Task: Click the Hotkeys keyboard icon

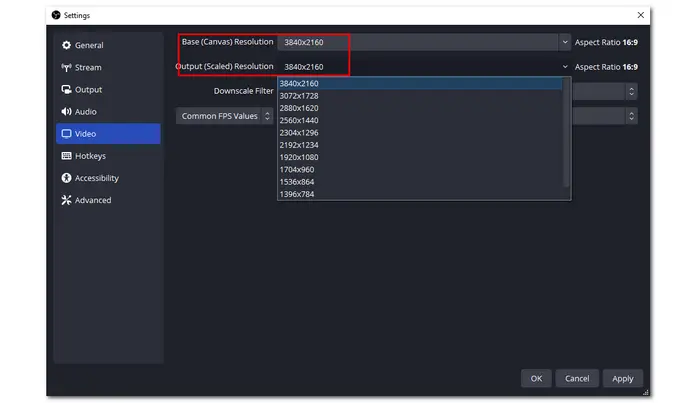Action: click(x=66, y=156)
